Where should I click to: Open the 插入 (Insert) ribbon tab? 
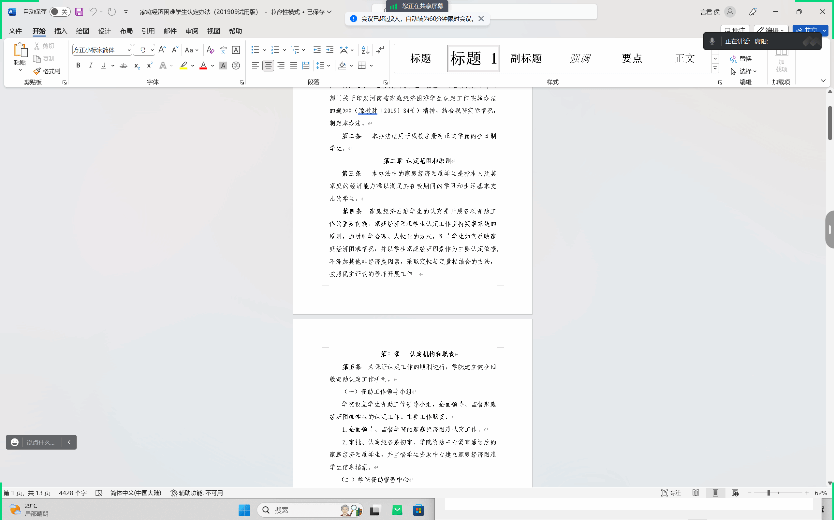[x=60, y=31]
